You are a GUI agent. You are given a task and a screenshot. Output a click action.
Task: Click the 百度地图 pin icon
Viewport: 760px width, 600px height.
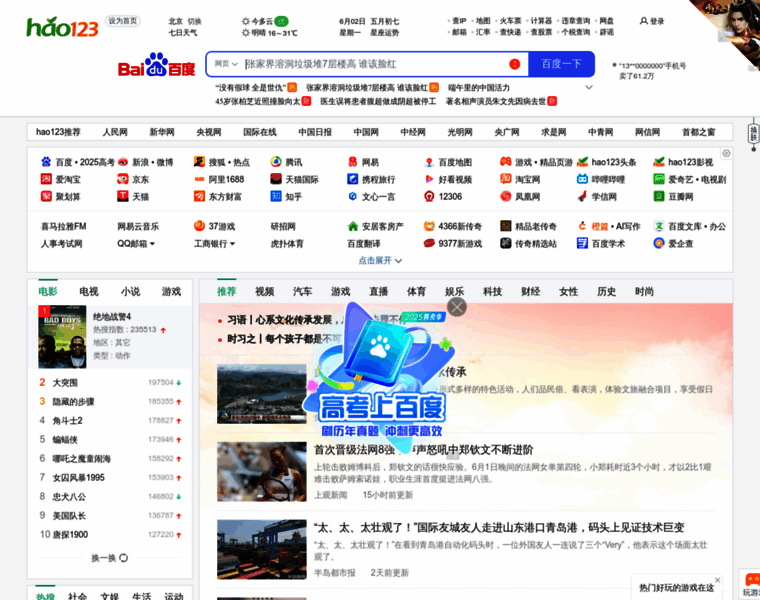pos(429,162)
